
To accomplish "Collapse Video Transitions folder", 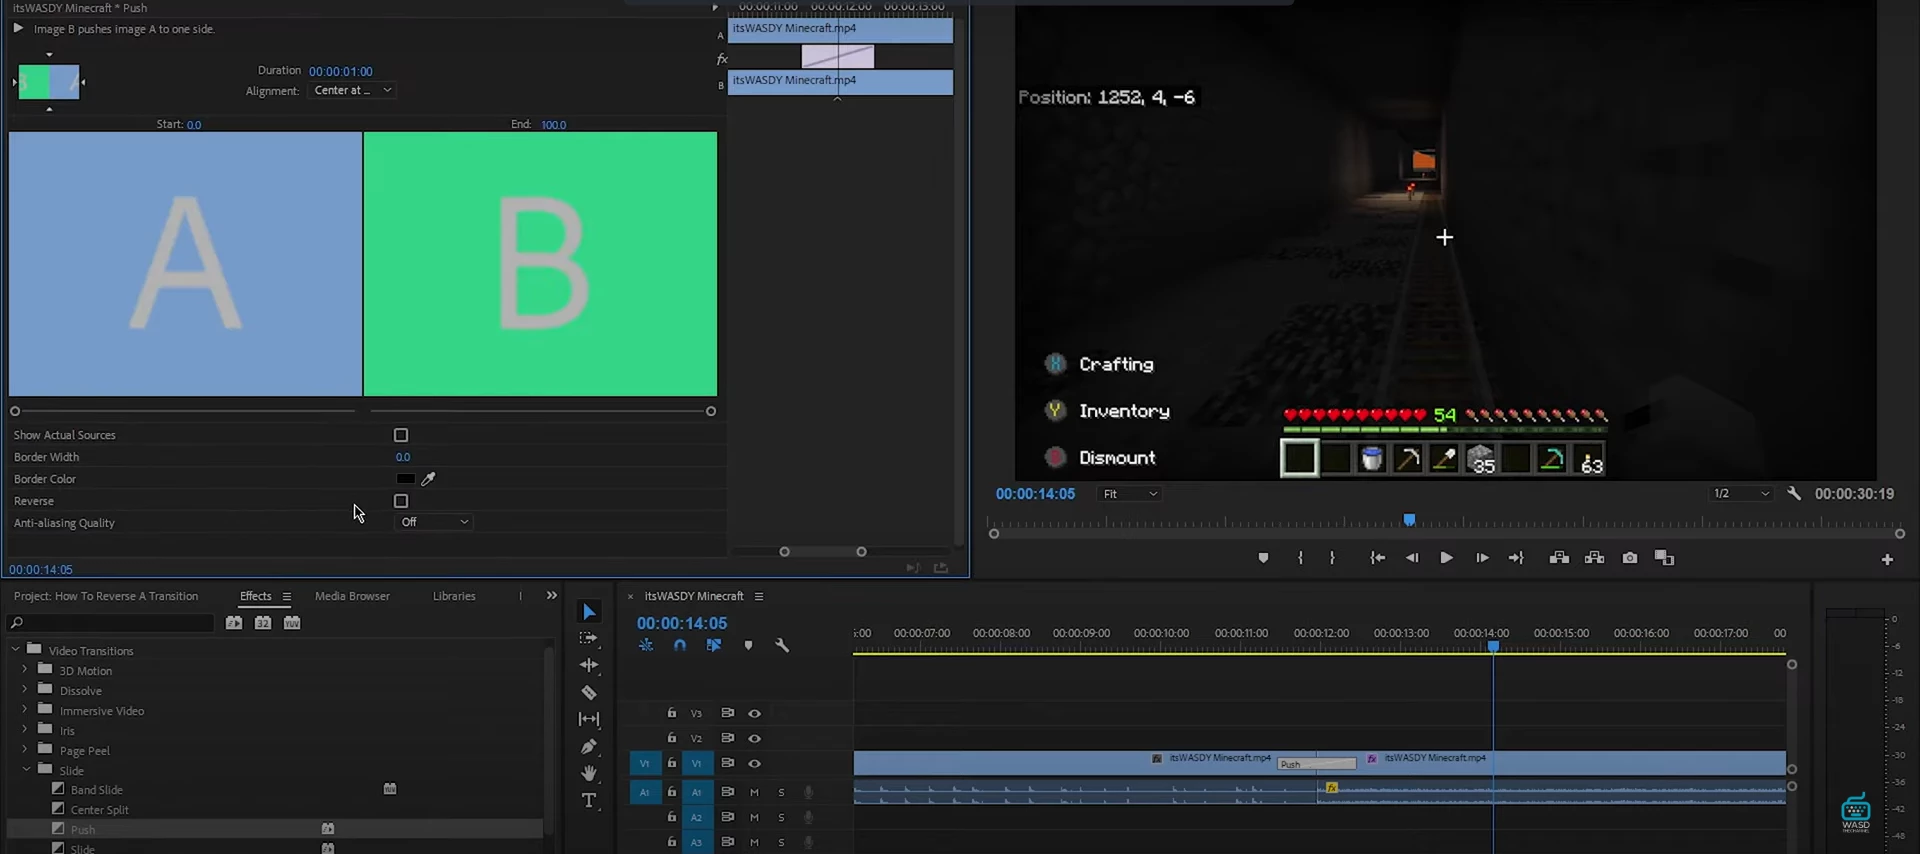I will point(16,649).
